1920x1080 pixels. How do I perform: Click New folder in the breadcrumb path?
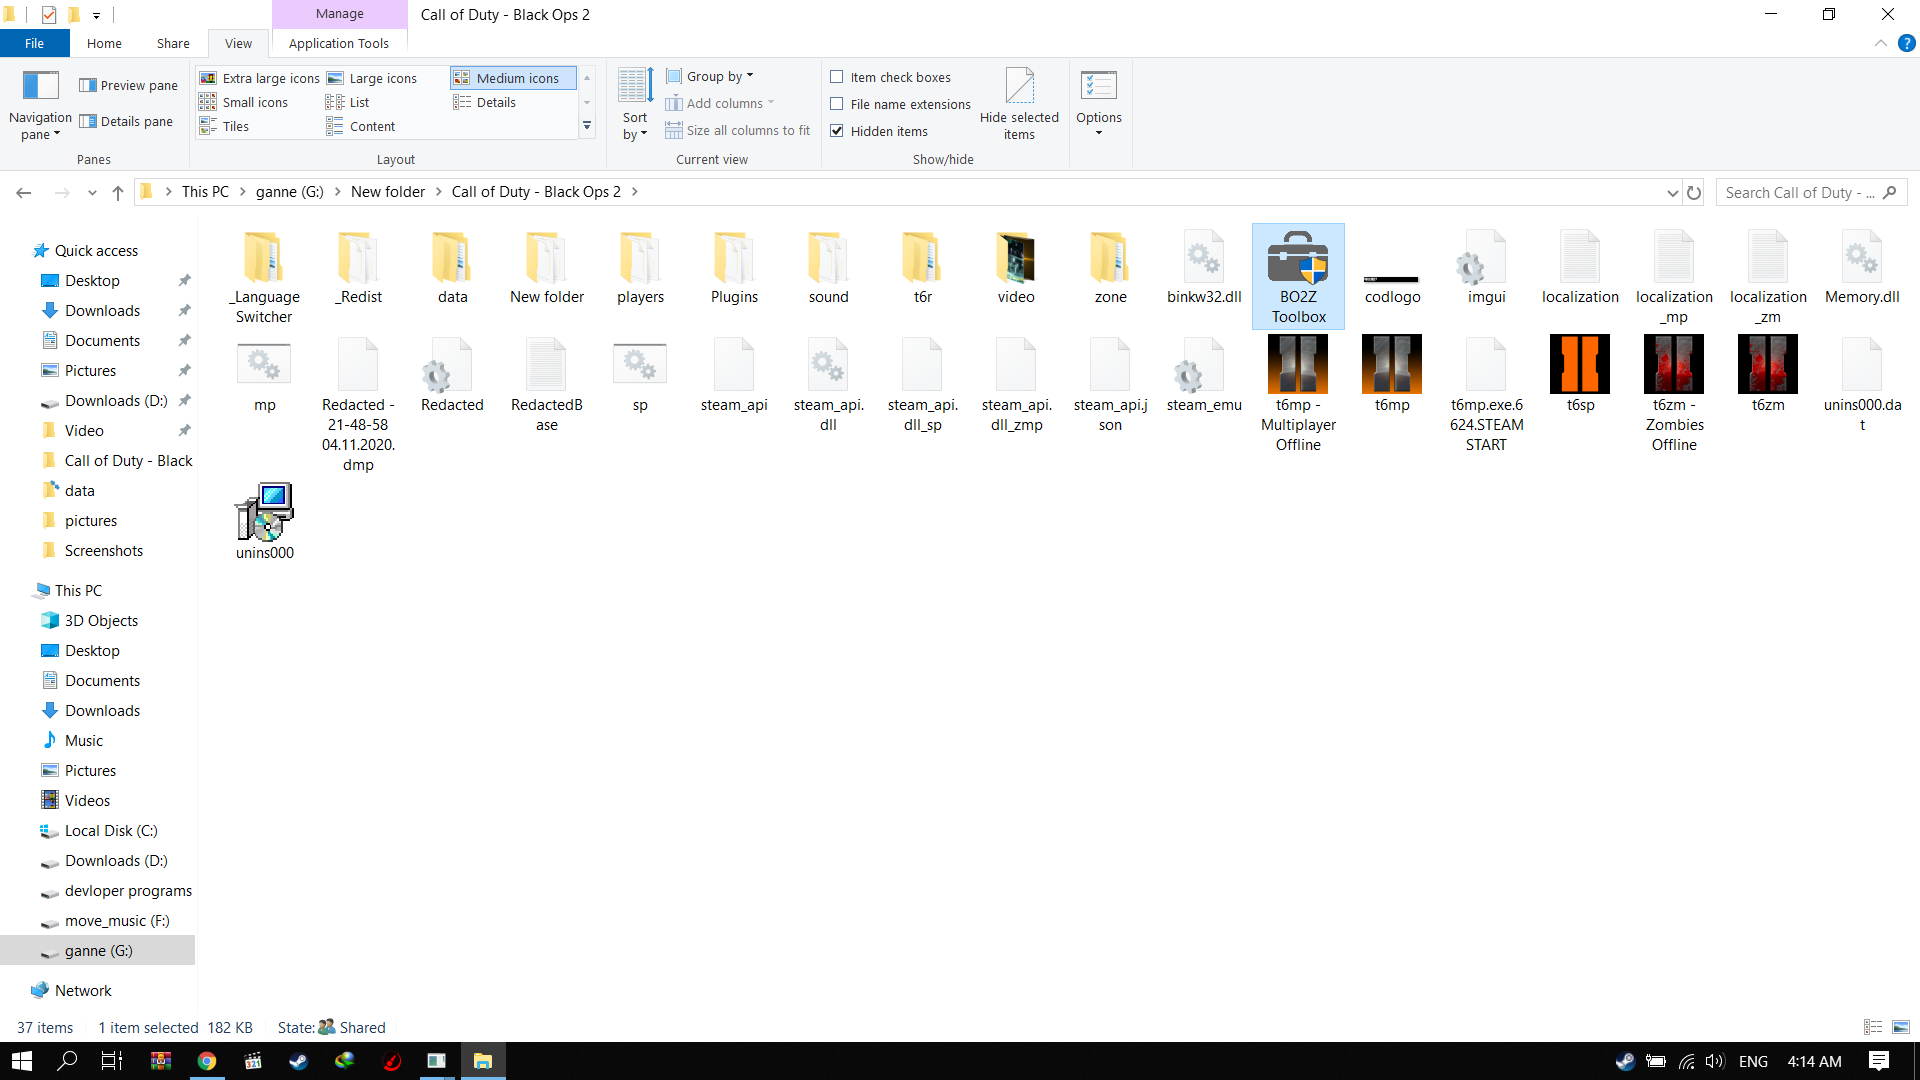pyautogui.click(x=388, y=192)
